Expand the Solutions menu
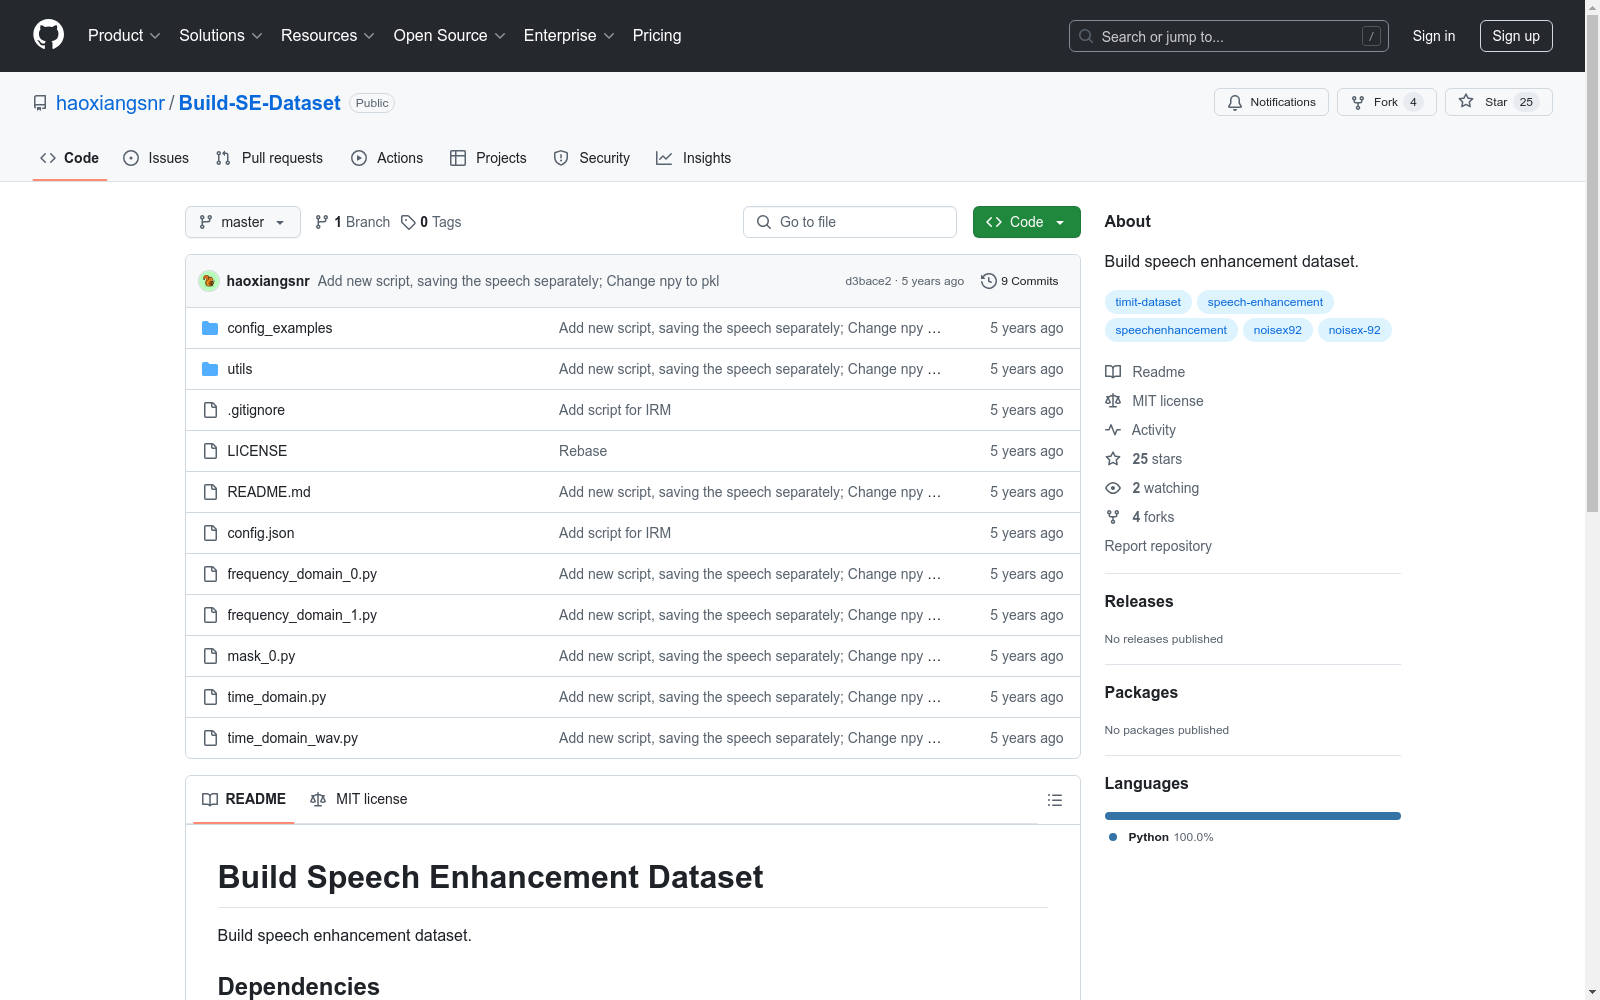 click(221, 35)
